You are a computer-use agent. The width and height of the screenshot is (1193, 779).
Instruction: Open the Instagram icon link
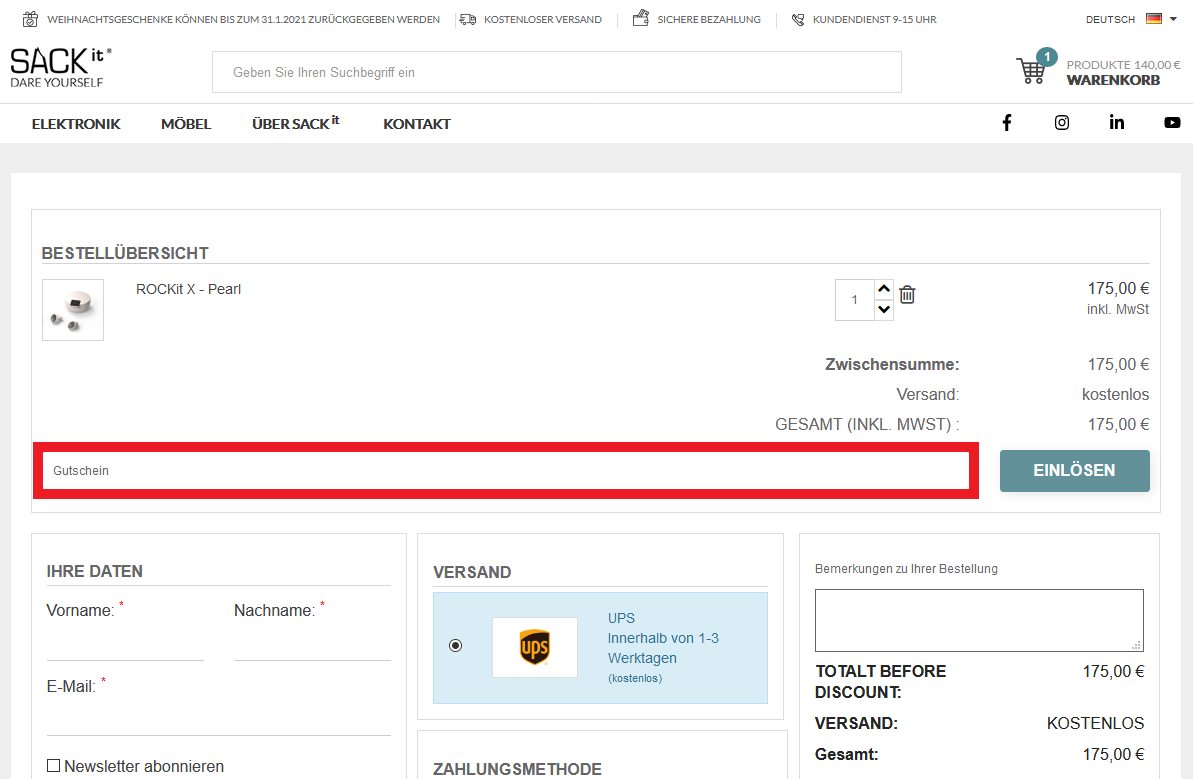pos(1062,122)
